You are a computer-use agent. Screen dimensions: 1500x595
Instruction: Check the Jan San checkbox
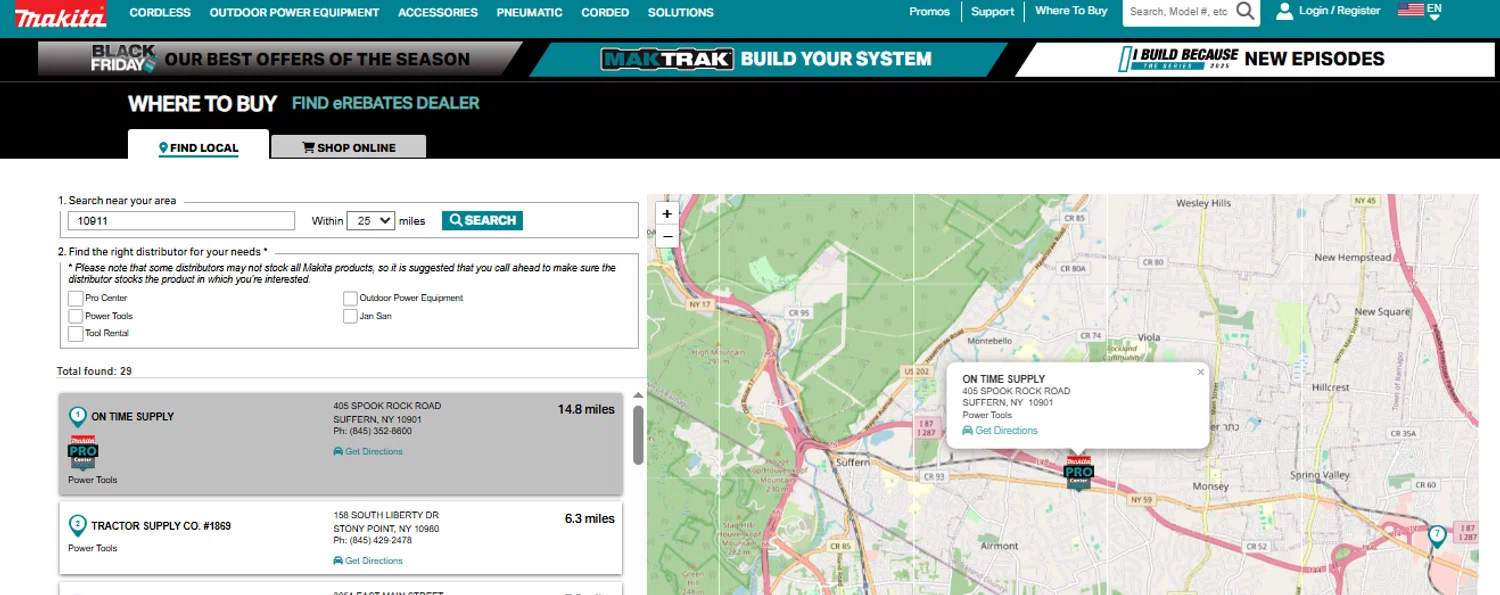[350, 316]
